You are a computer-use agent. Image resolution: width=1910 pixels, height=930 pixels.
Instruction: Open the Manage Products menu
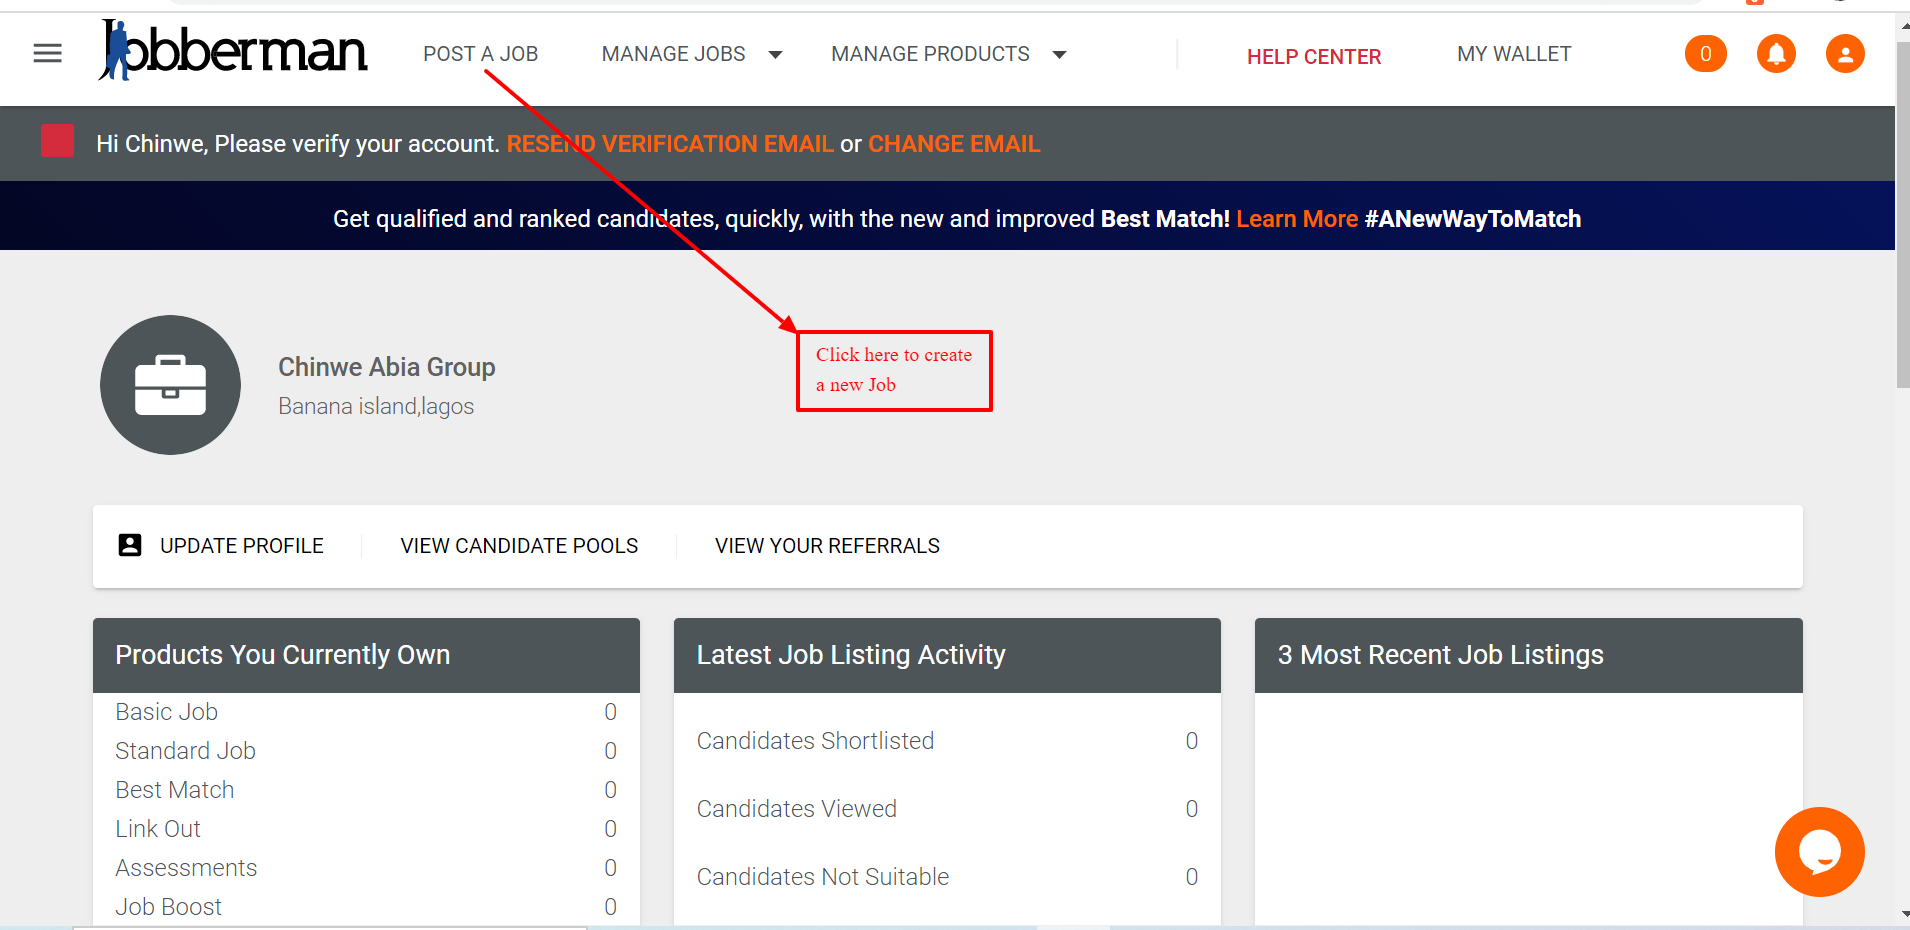[930, 54]
